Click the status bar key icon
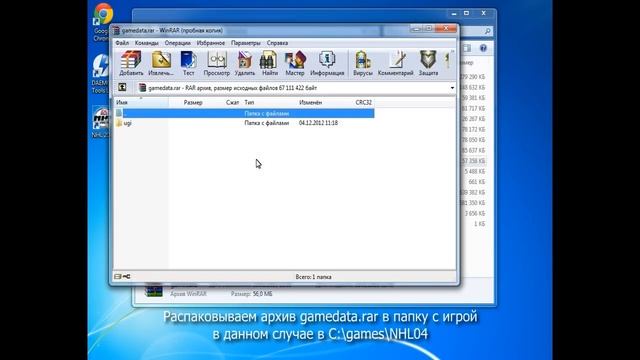640x360 pixels. 127,277
